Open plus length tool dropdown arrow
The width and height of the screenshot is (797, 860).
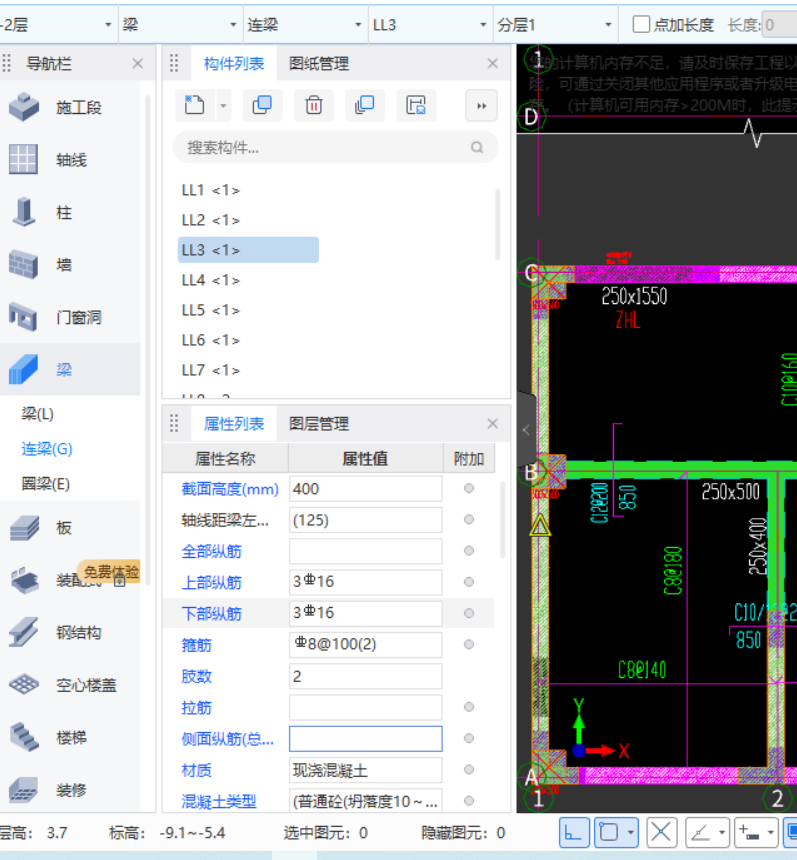point(771,833)
